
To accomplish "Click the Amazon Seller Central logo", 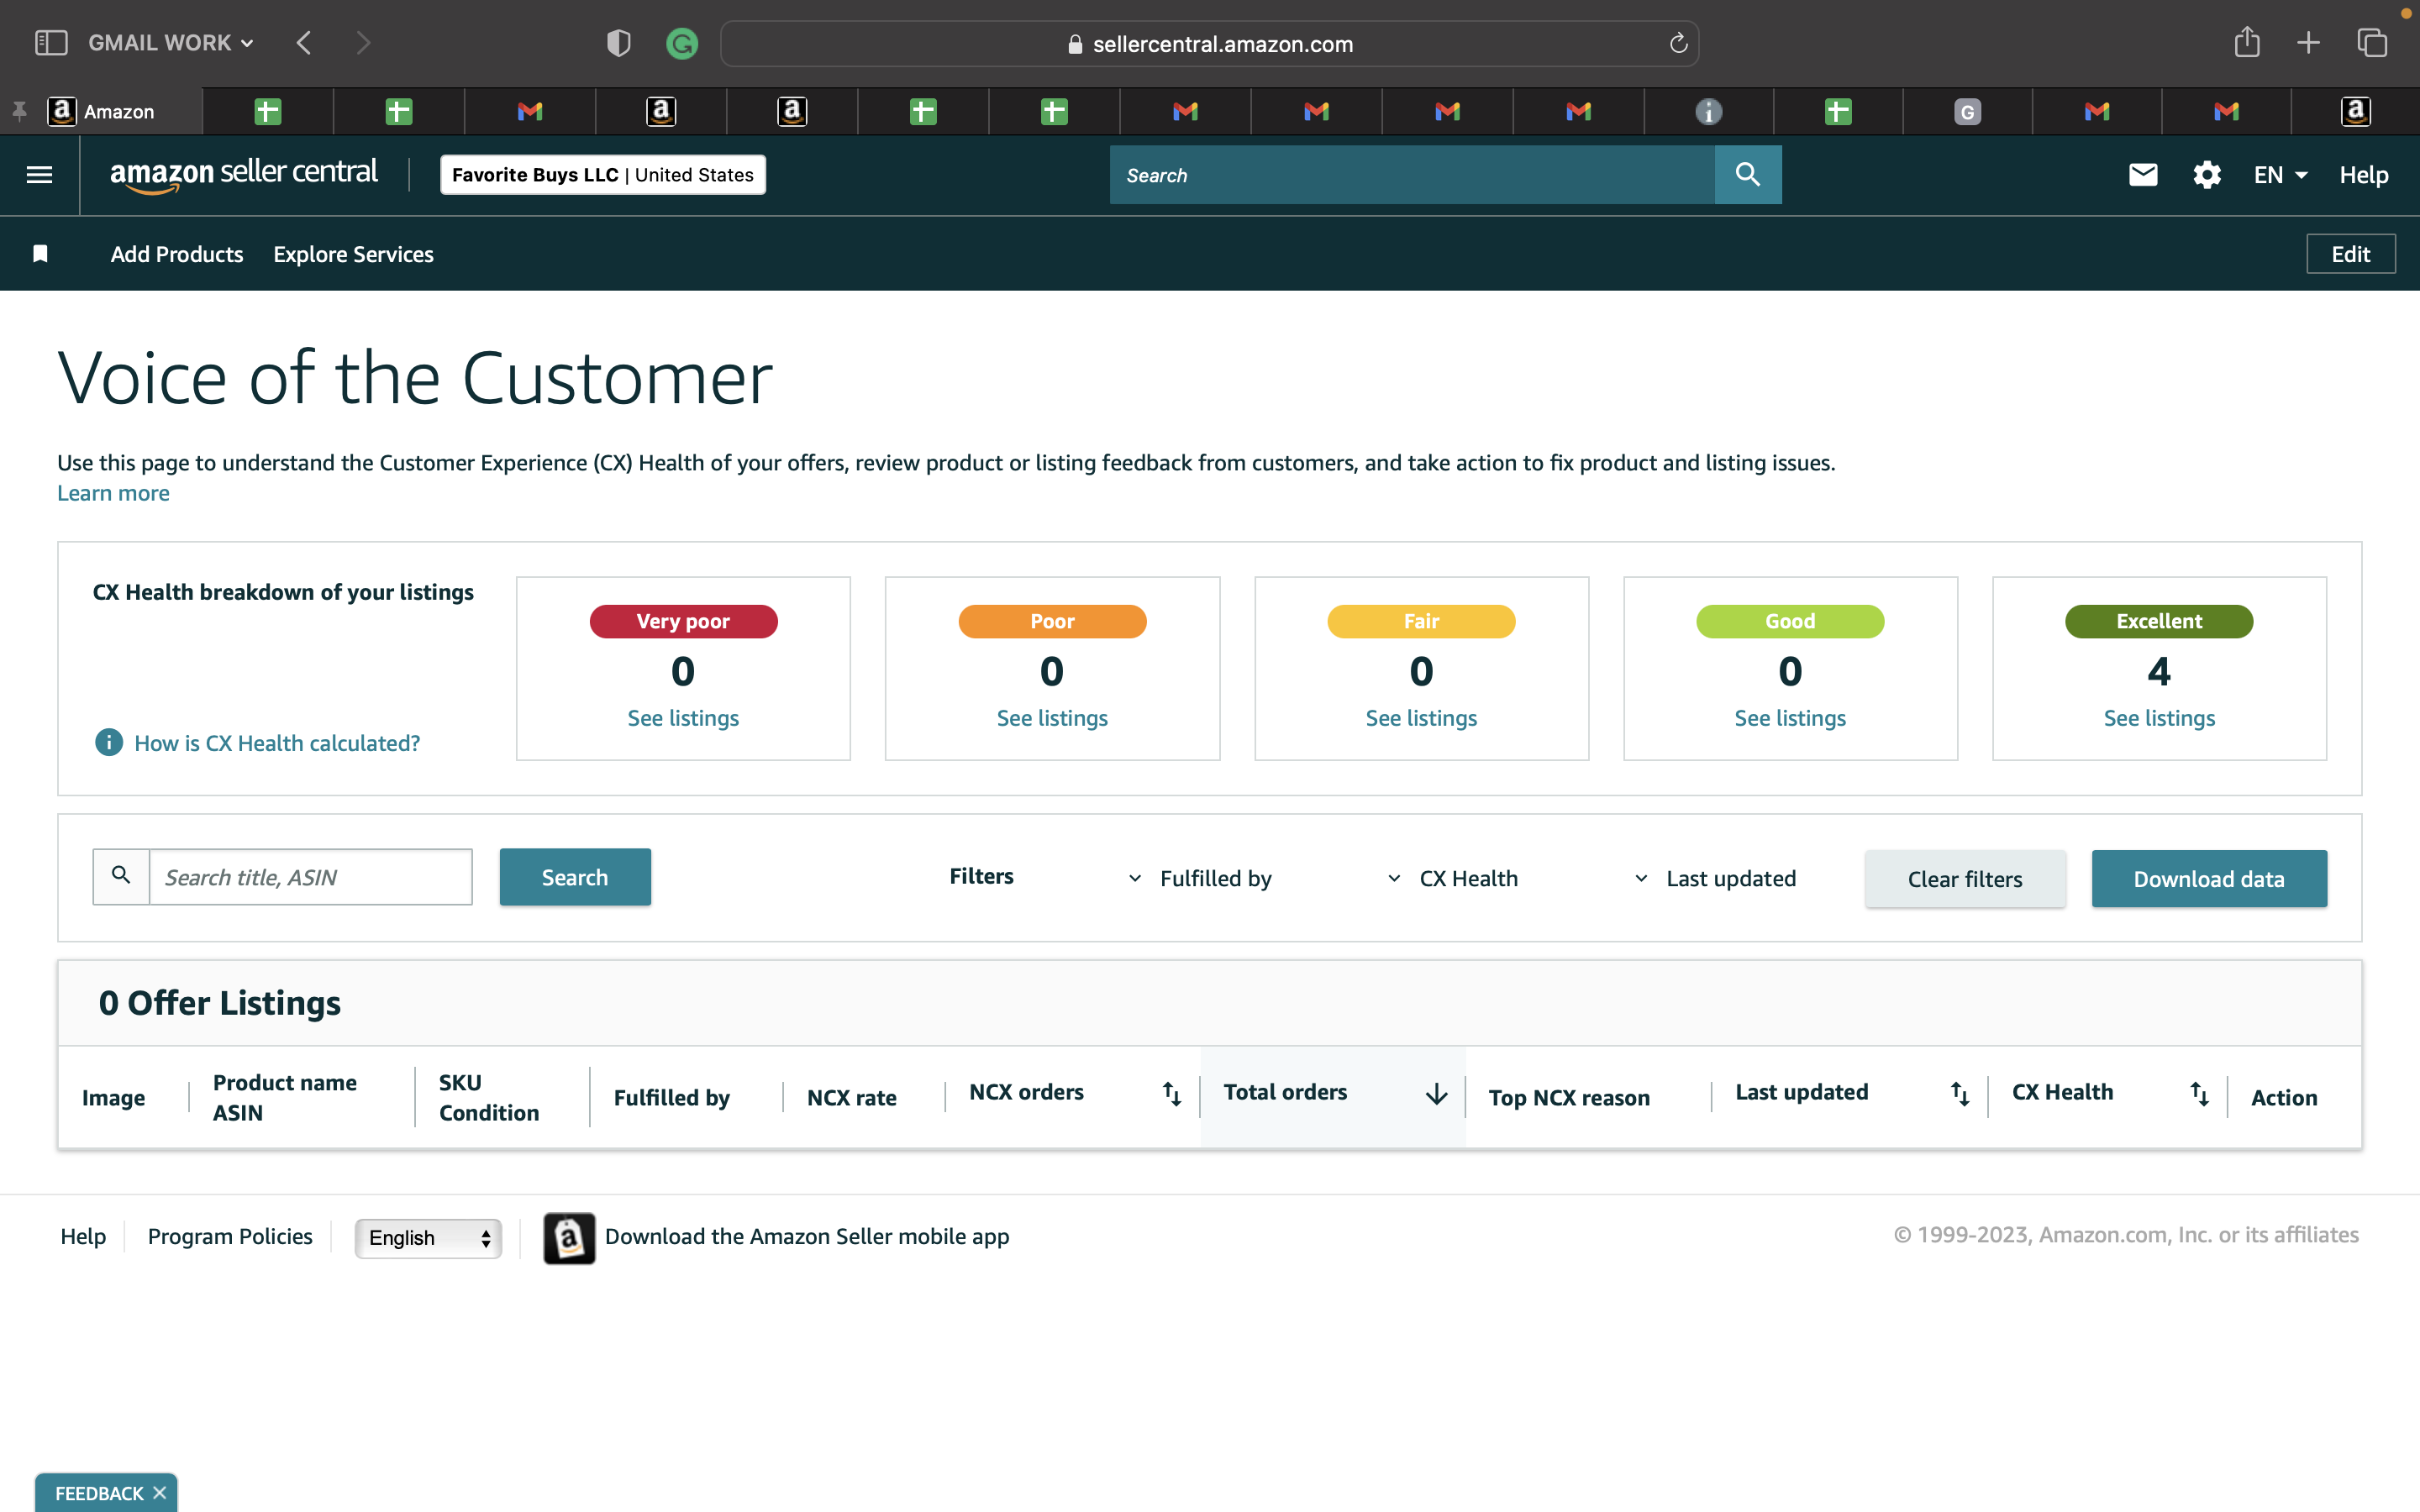I will click(244, 175).
